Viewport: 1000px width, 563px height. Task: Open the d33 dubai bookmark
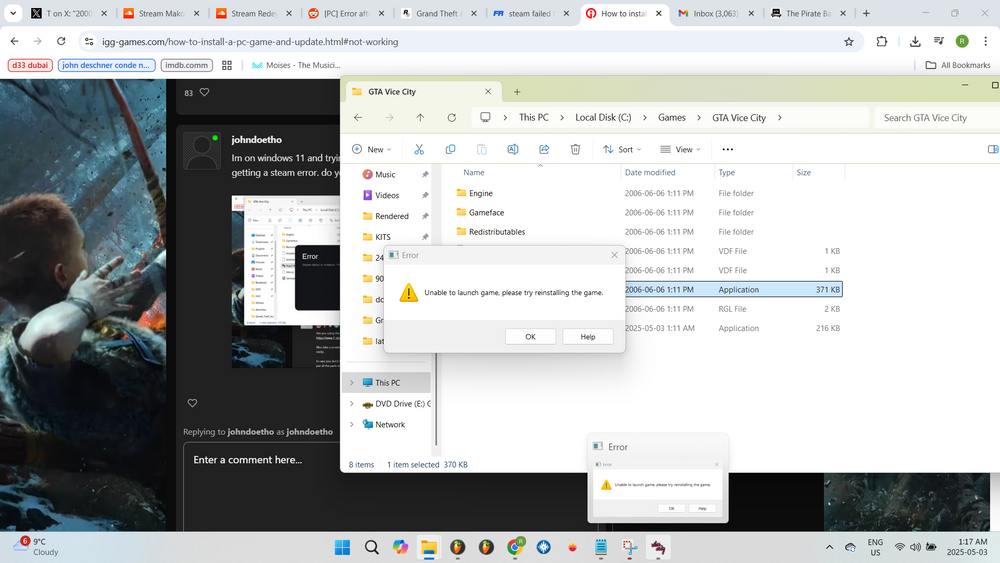(x=30, y=65)
